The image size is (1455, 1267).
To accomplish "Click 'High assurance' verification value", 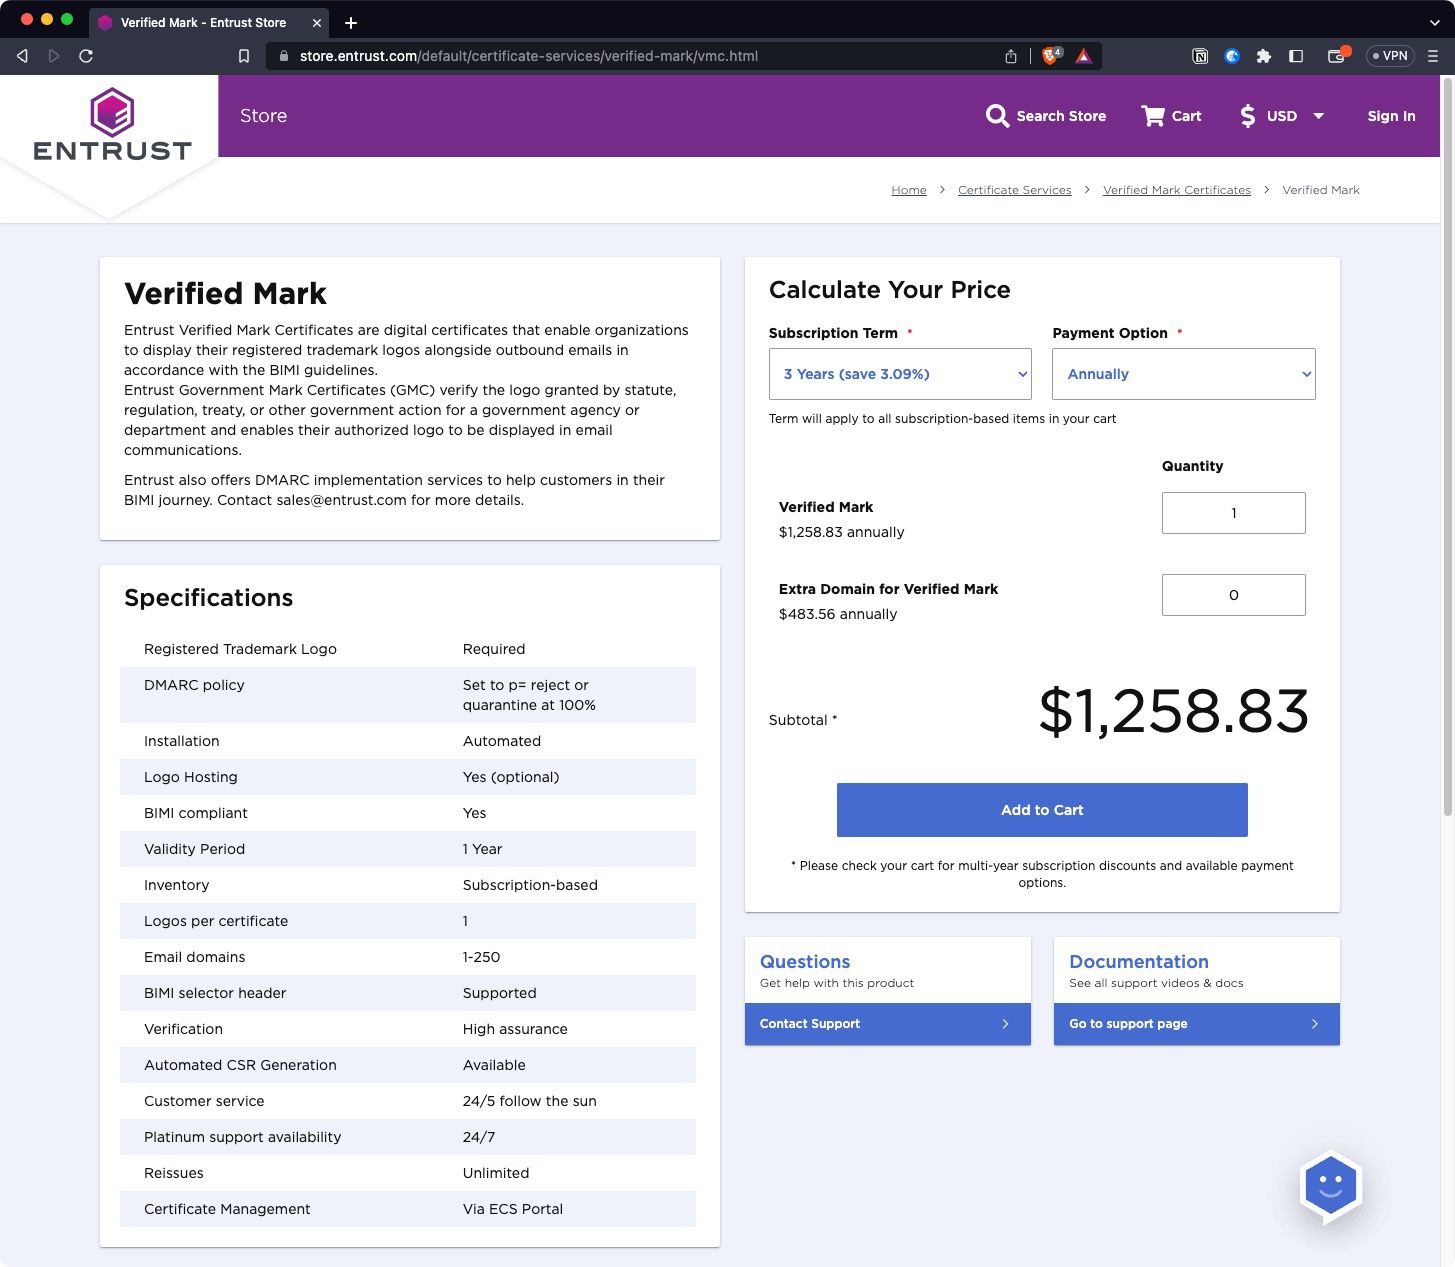I will click(515, 1029).
